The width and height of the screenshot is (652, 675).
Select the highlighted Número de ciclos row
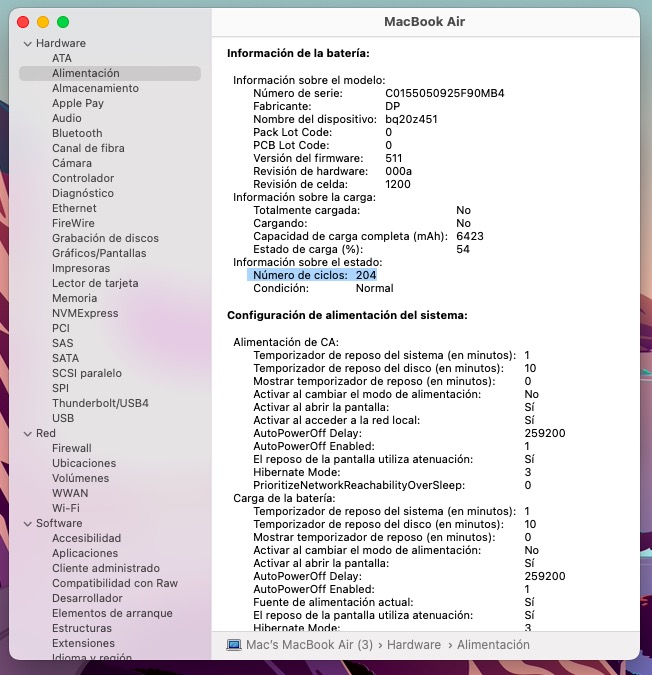click(x=312, y=275)
